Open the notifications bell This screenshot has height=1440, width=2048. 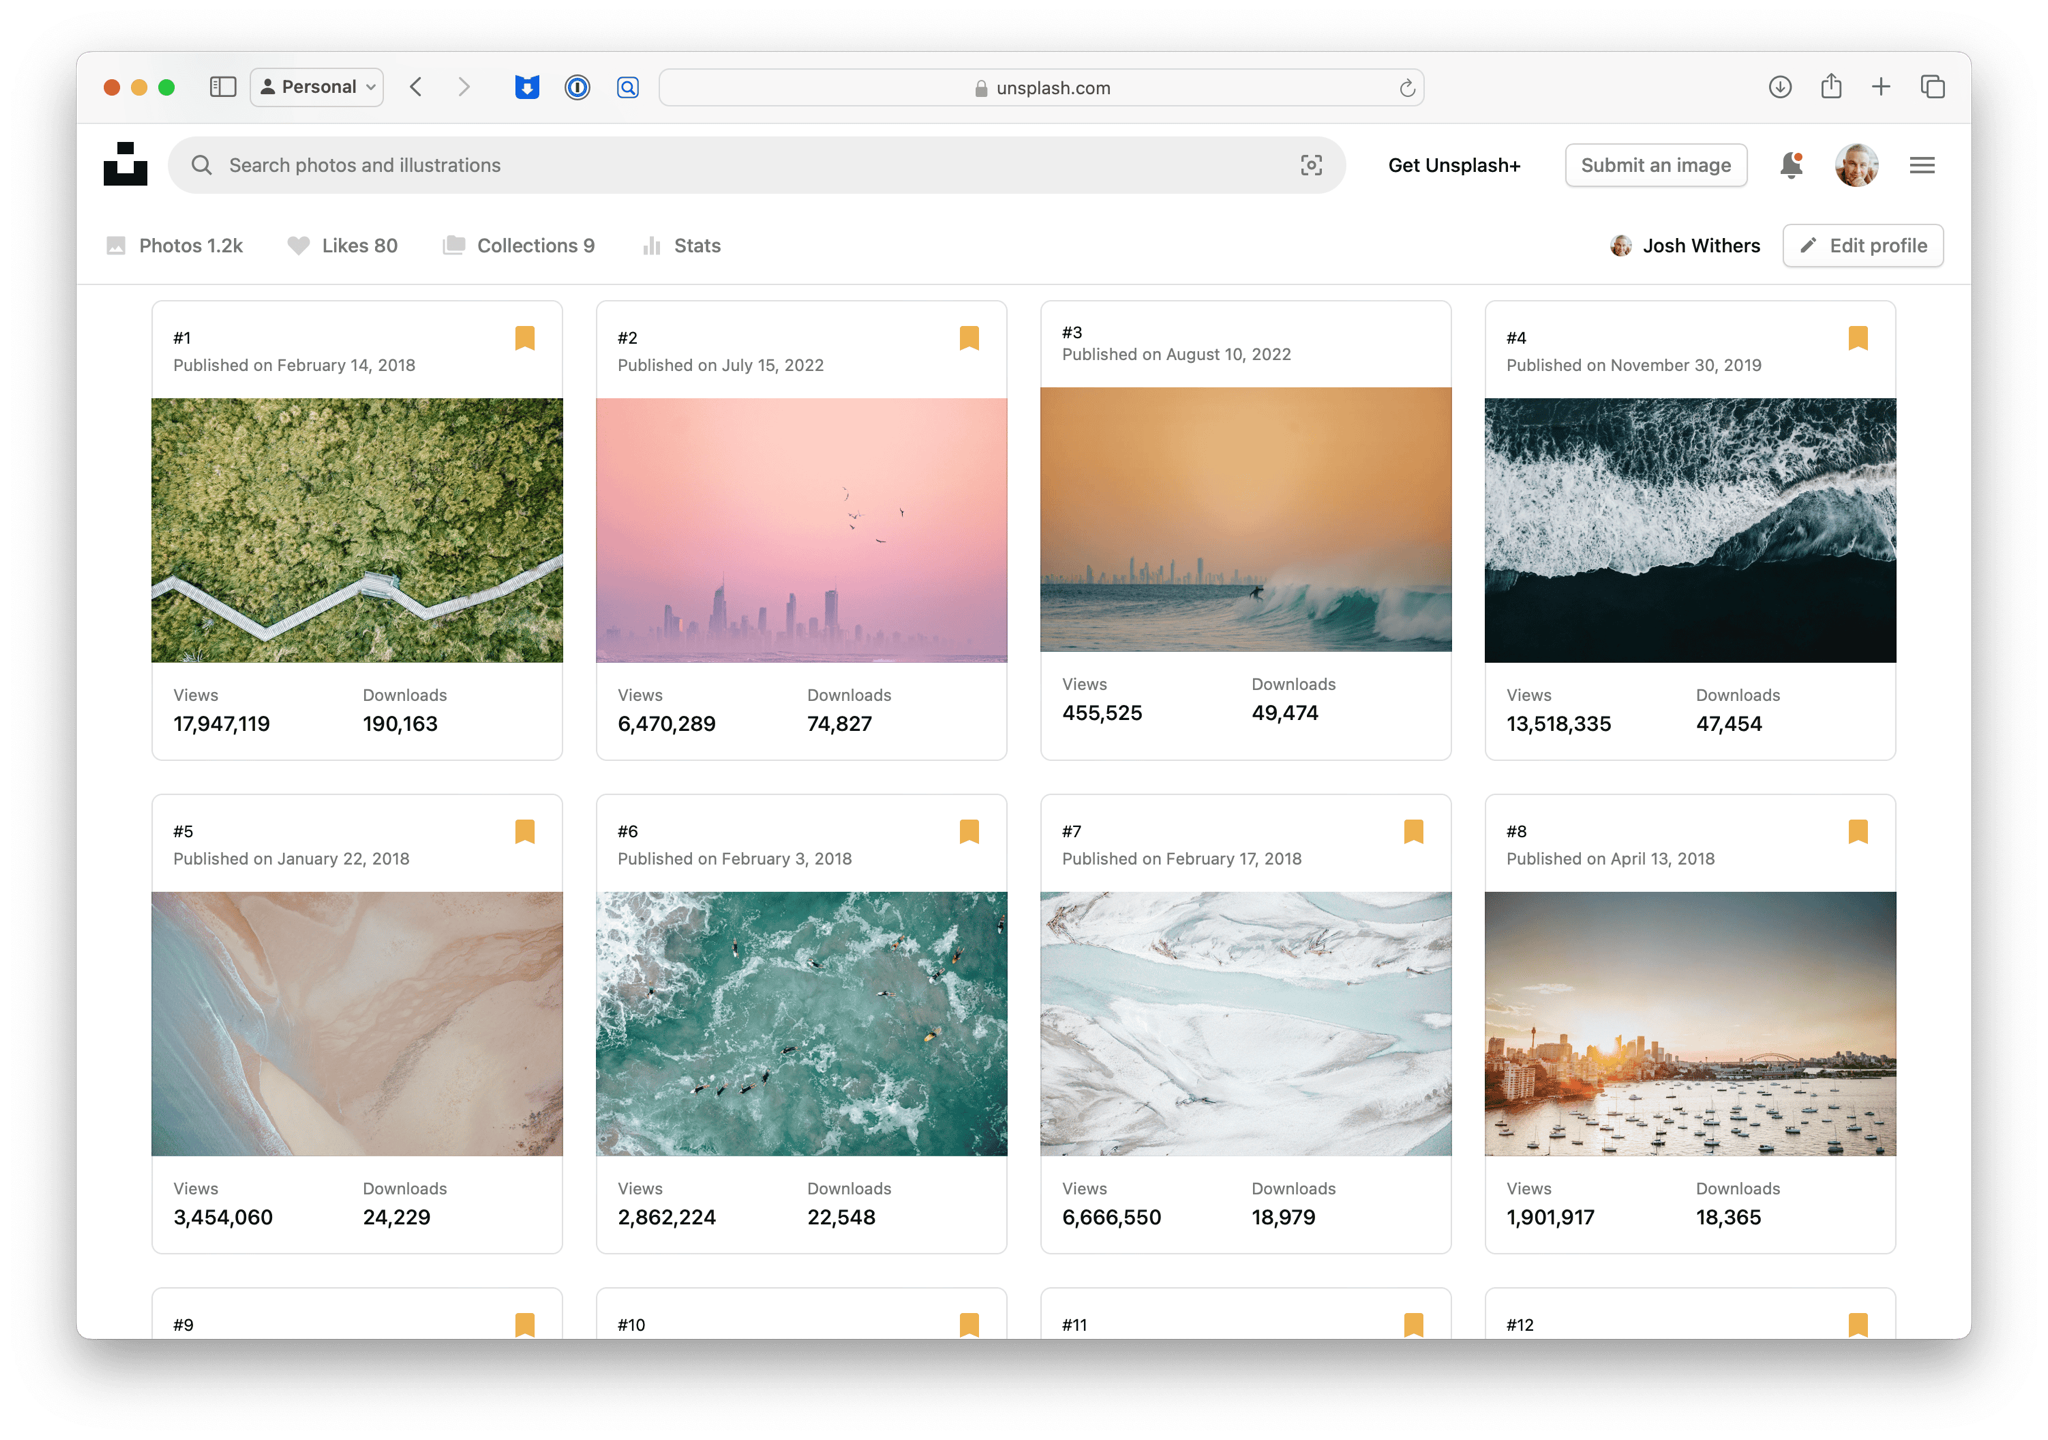(x=1790, y=165)
